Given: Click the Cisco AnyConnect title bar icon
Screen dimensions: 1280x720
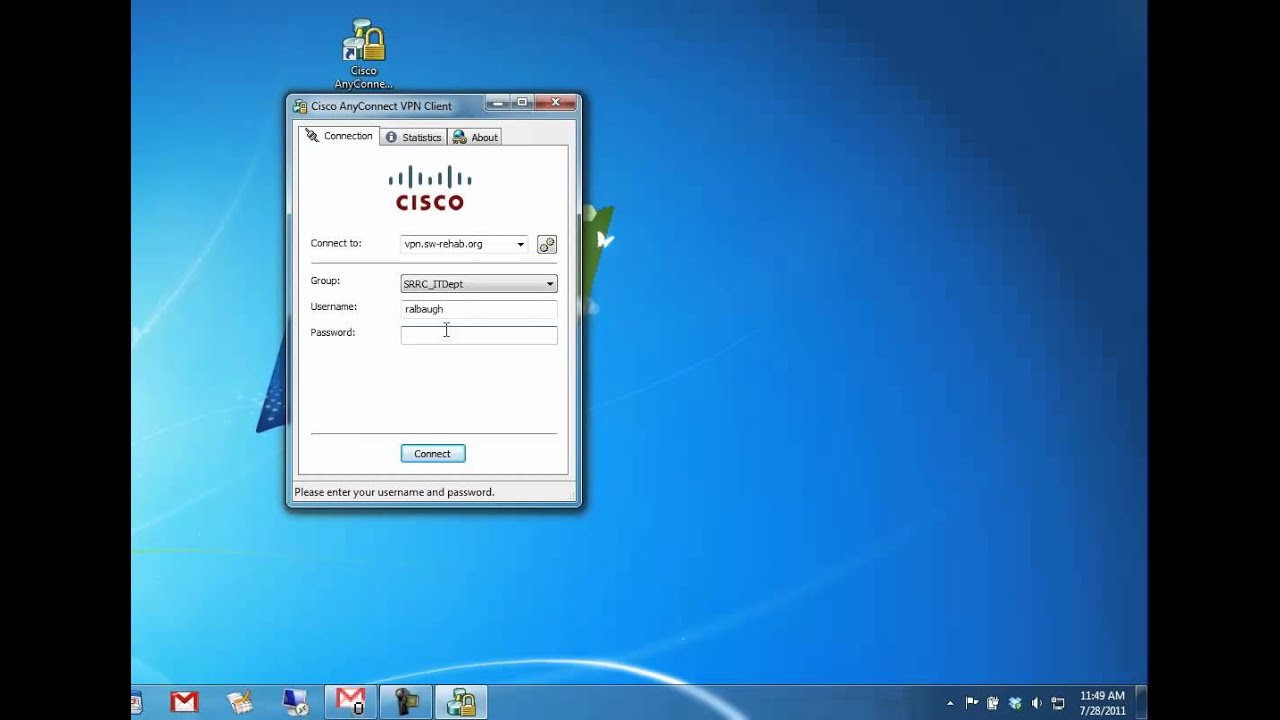Looking at the screenshot, I should pos(300,106).
